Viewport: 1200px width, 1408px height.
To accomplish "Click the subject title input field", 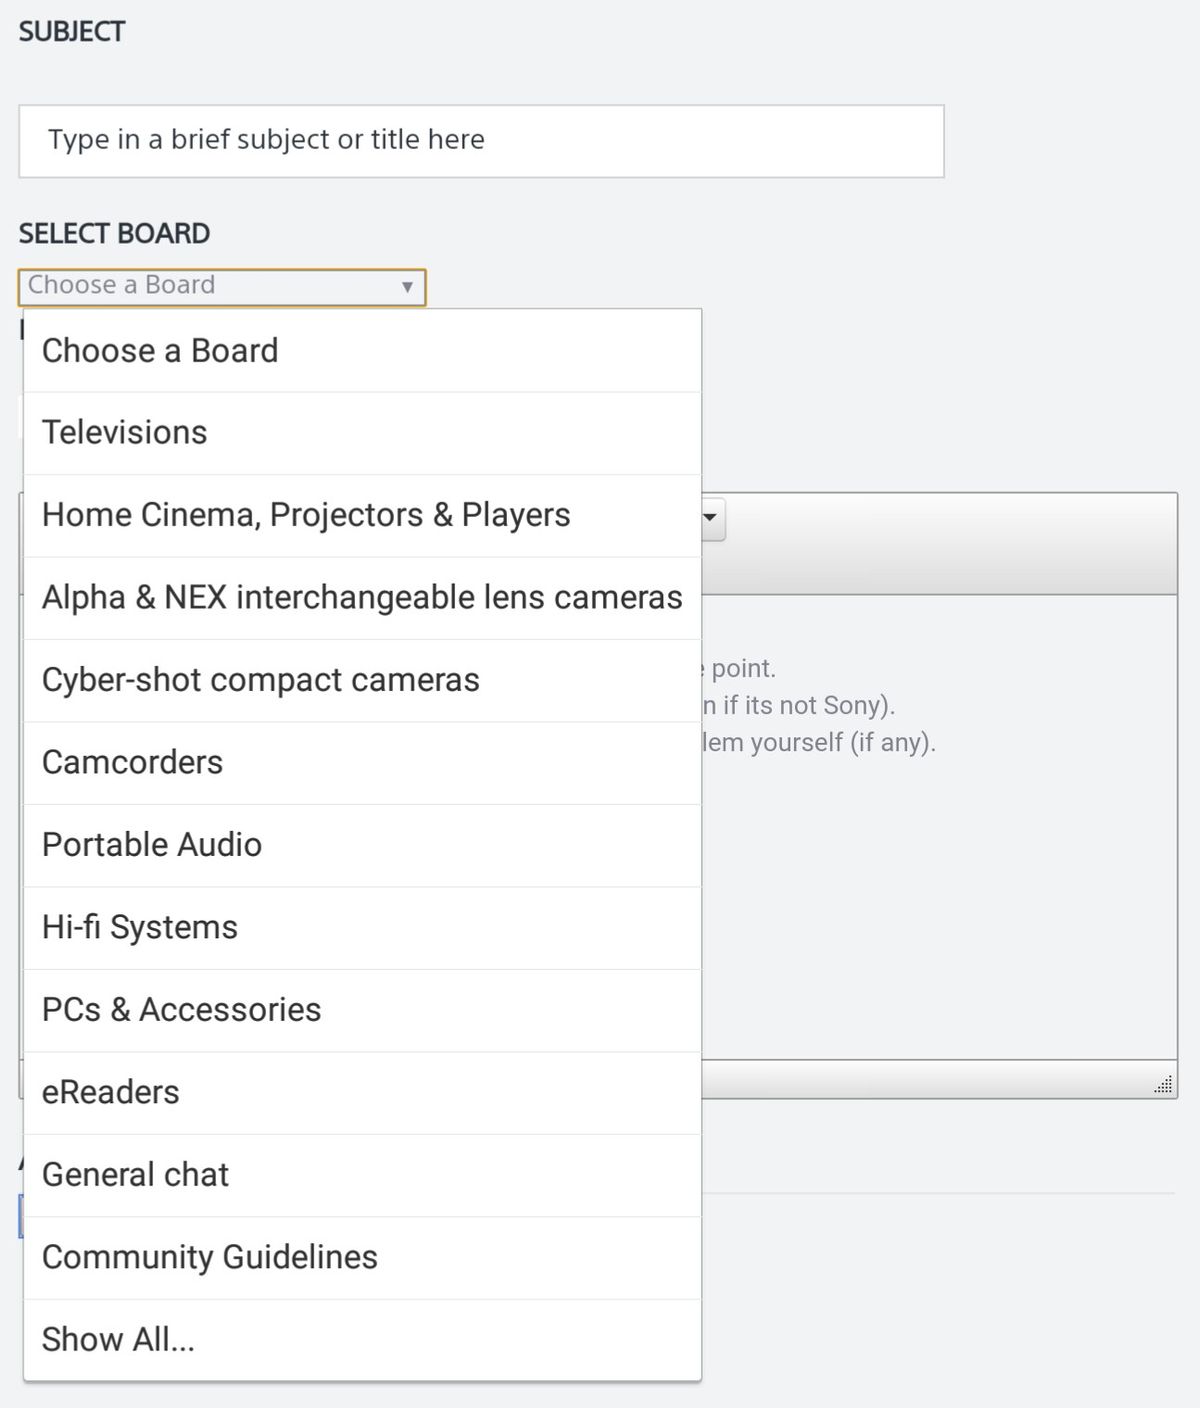I will 481,141.
